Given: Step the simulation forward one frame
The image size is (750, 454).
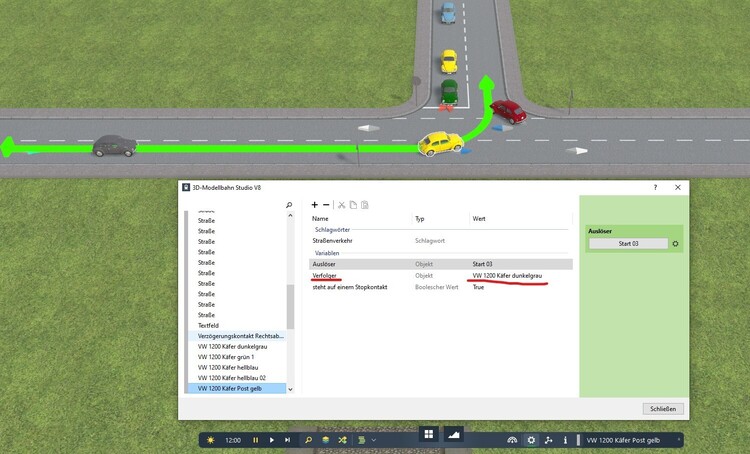Looking at the screenshot, I should (x=287, y=440).
